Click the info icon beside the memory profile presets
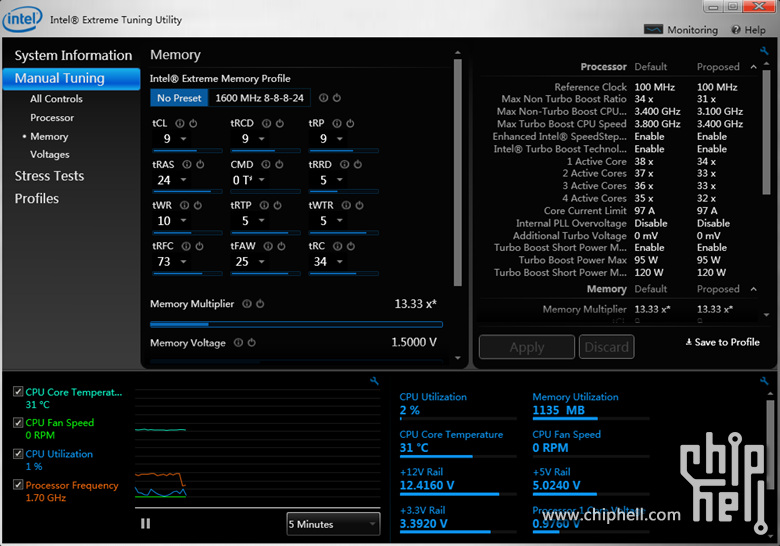 [323, 98]
